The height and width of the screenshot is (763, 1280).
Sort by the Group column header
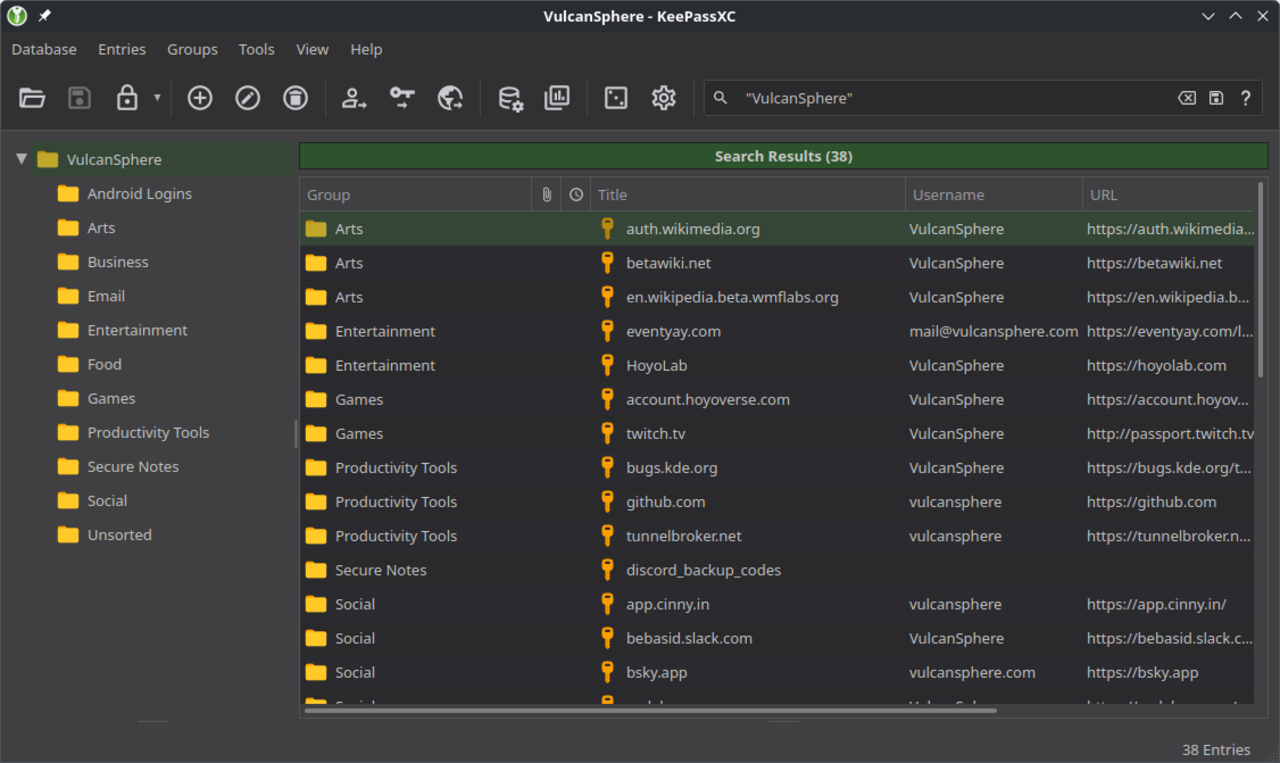[x=415, y=195]
